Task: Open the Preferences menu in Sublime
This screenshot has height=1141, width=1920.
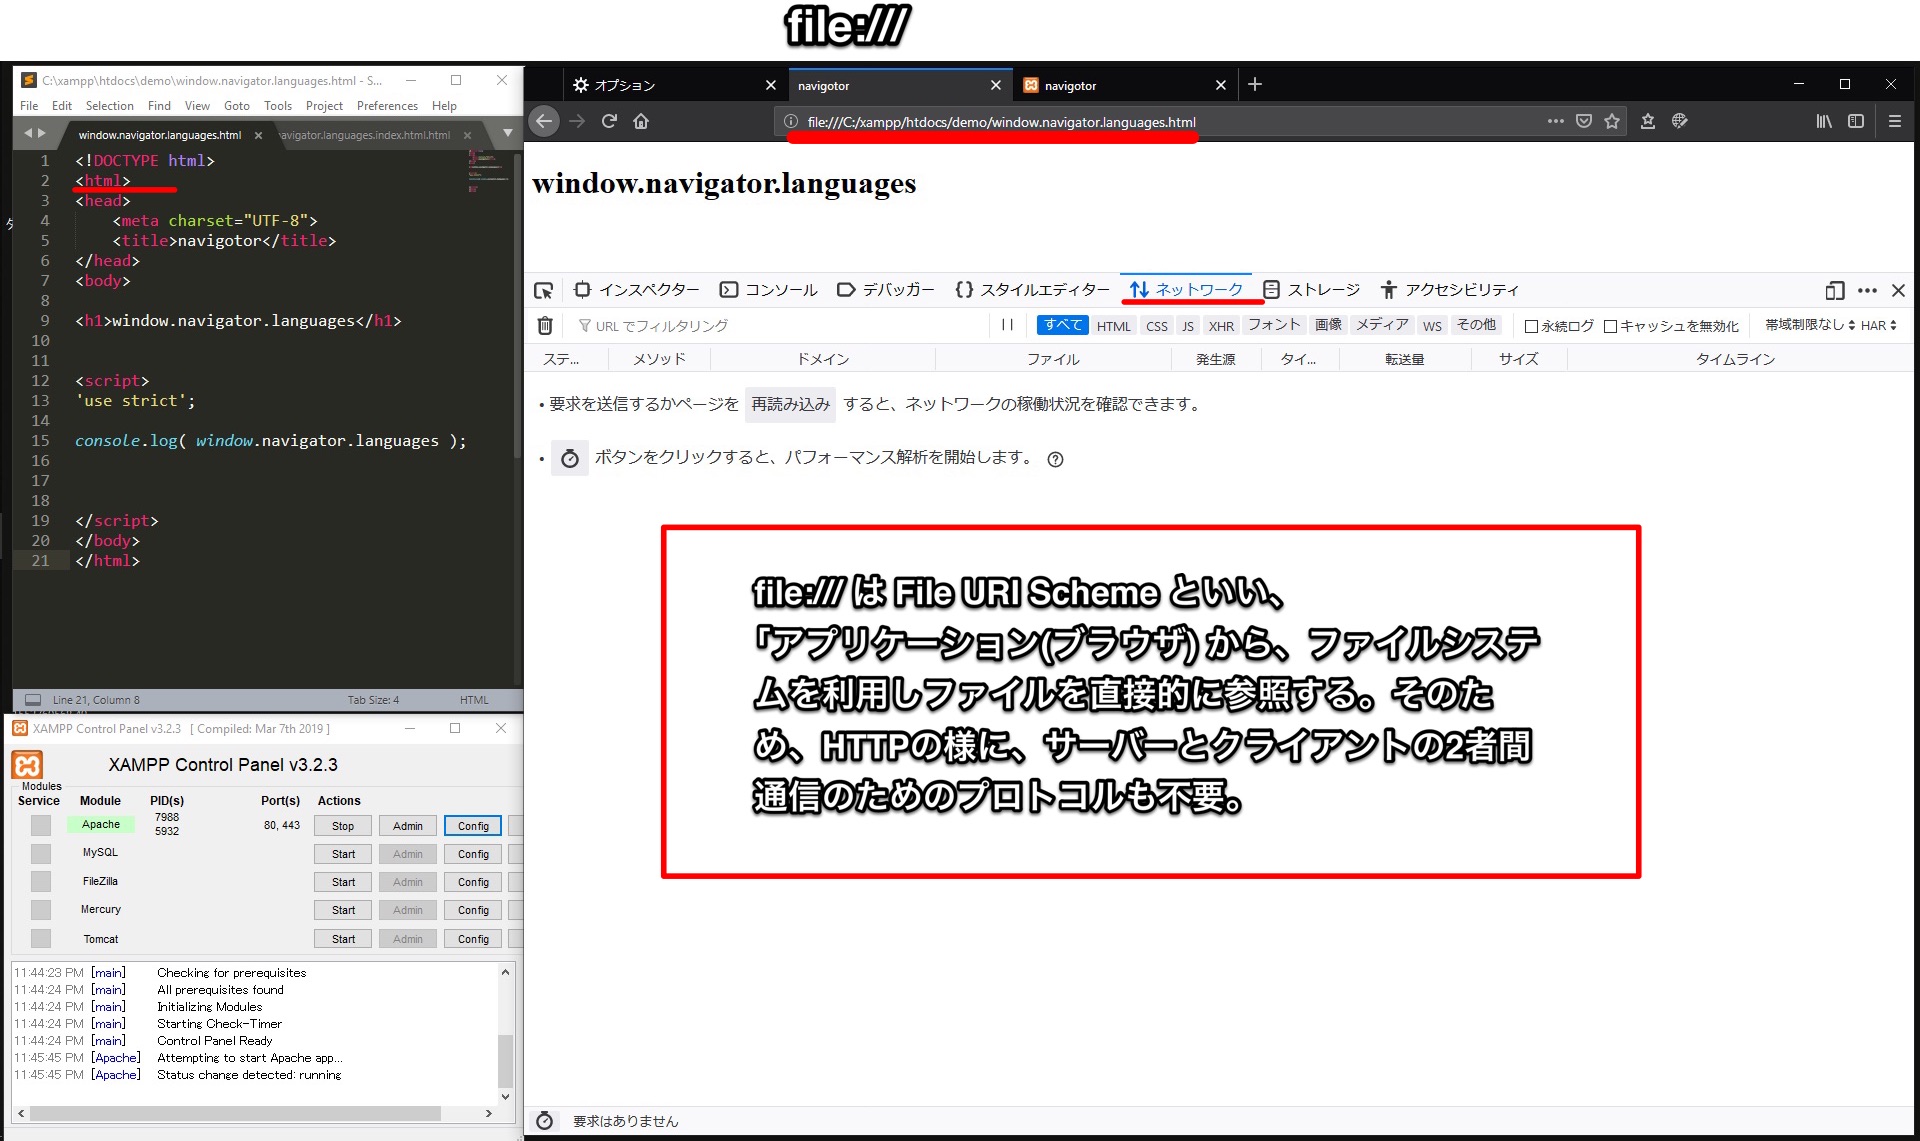Action: tap(387, 106)
